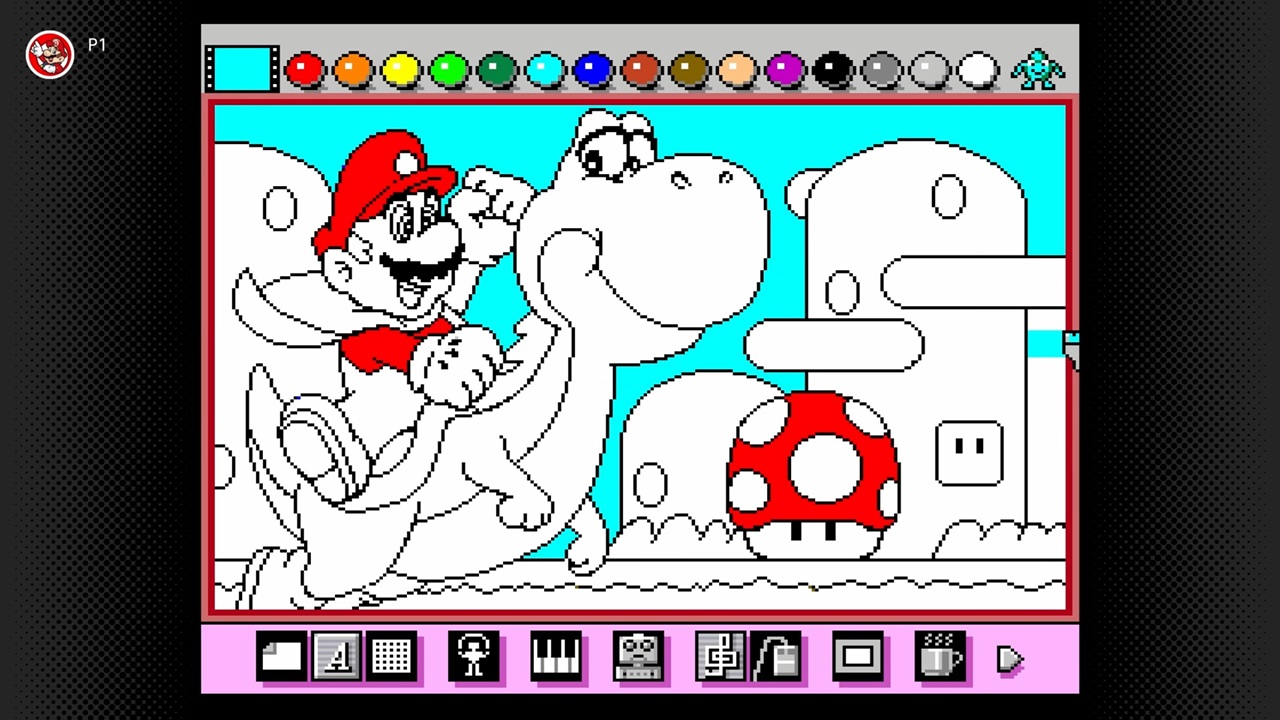Pick the red paint color
The image size is (1280, 720).
(x=305, y=70)
